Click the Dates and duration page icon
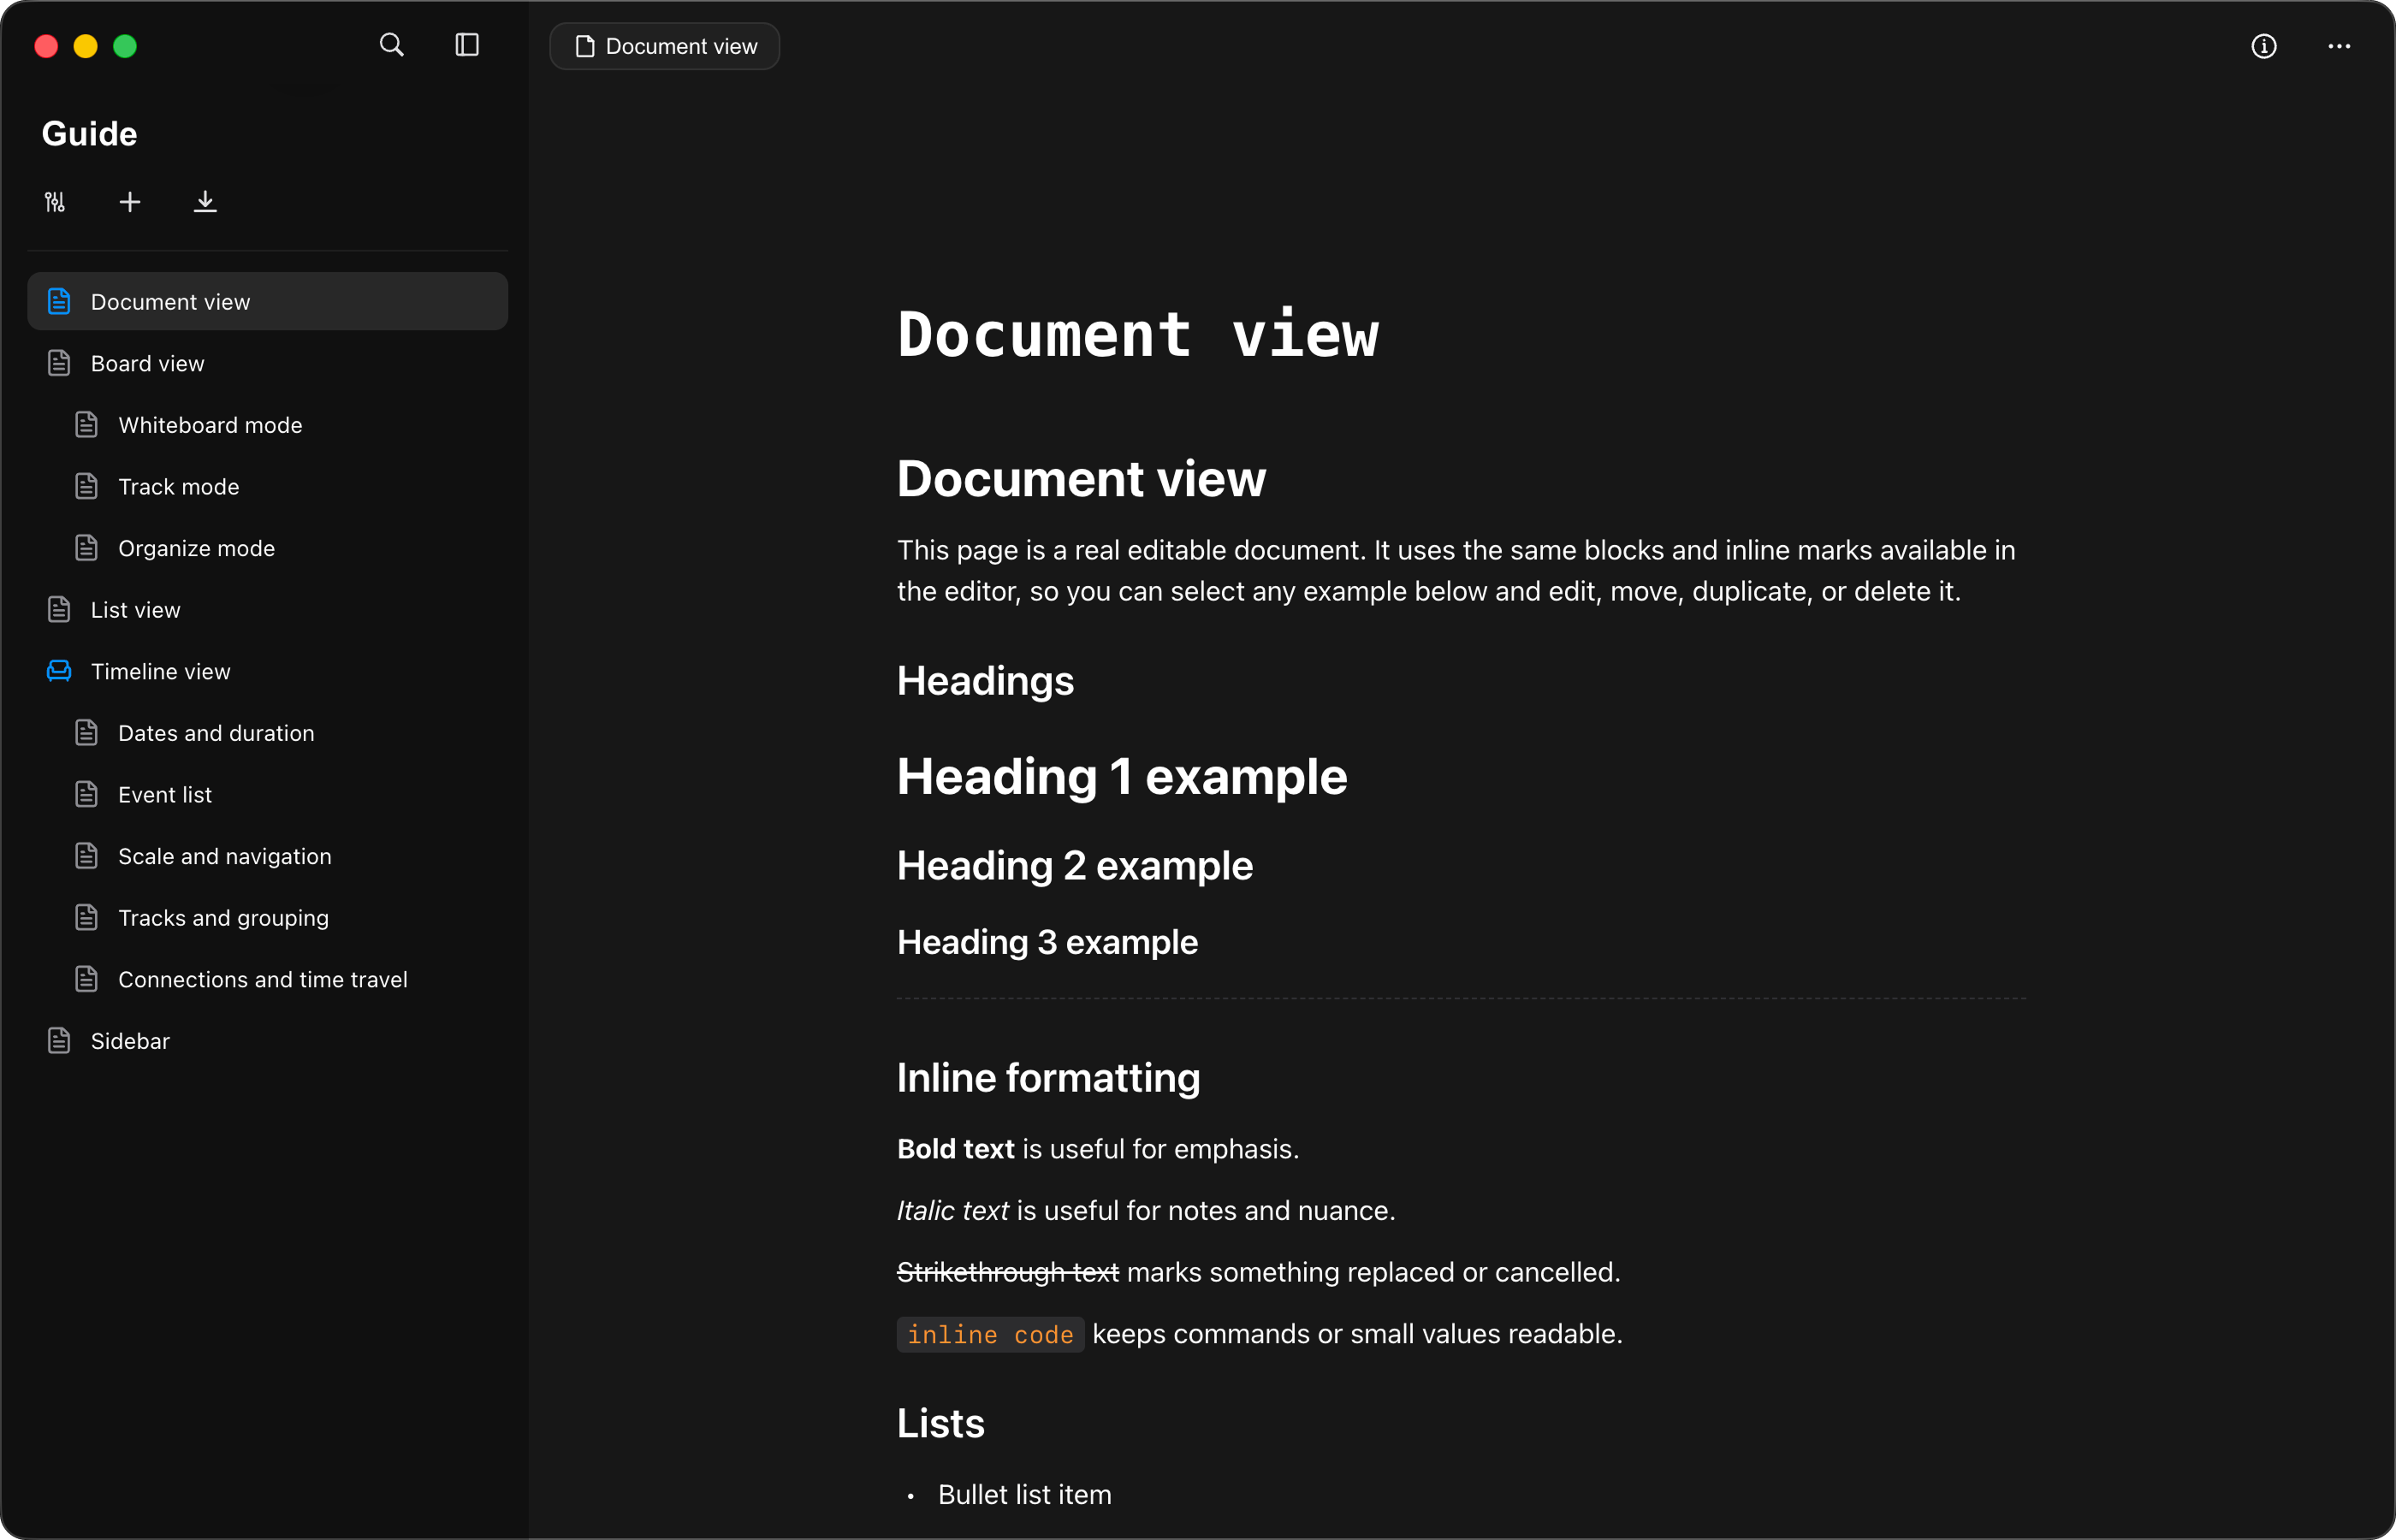 87,733
